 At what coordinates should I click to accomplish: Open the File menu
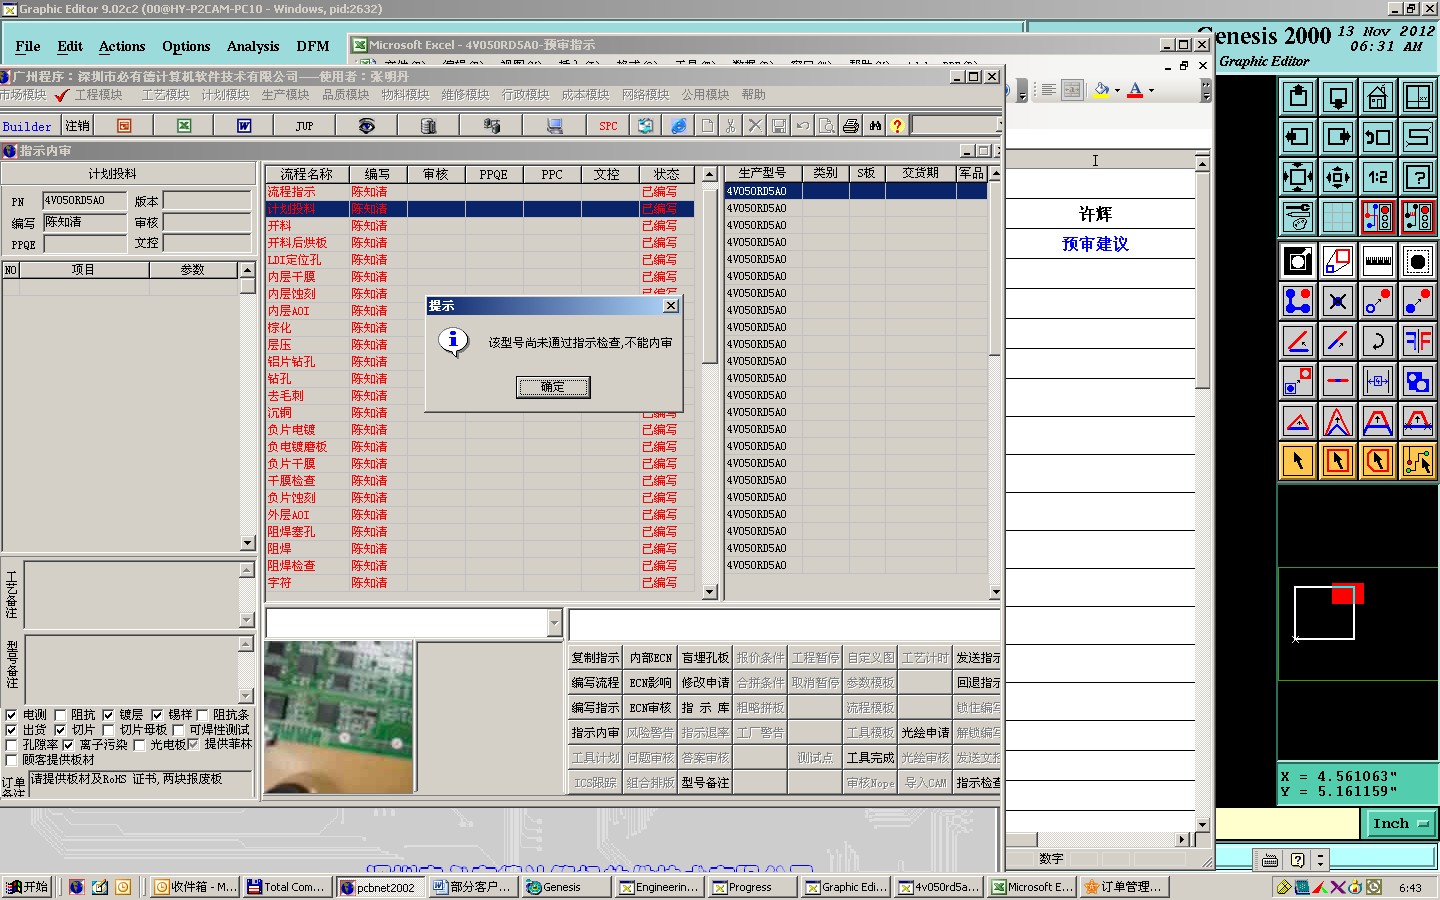coord(28,46)
